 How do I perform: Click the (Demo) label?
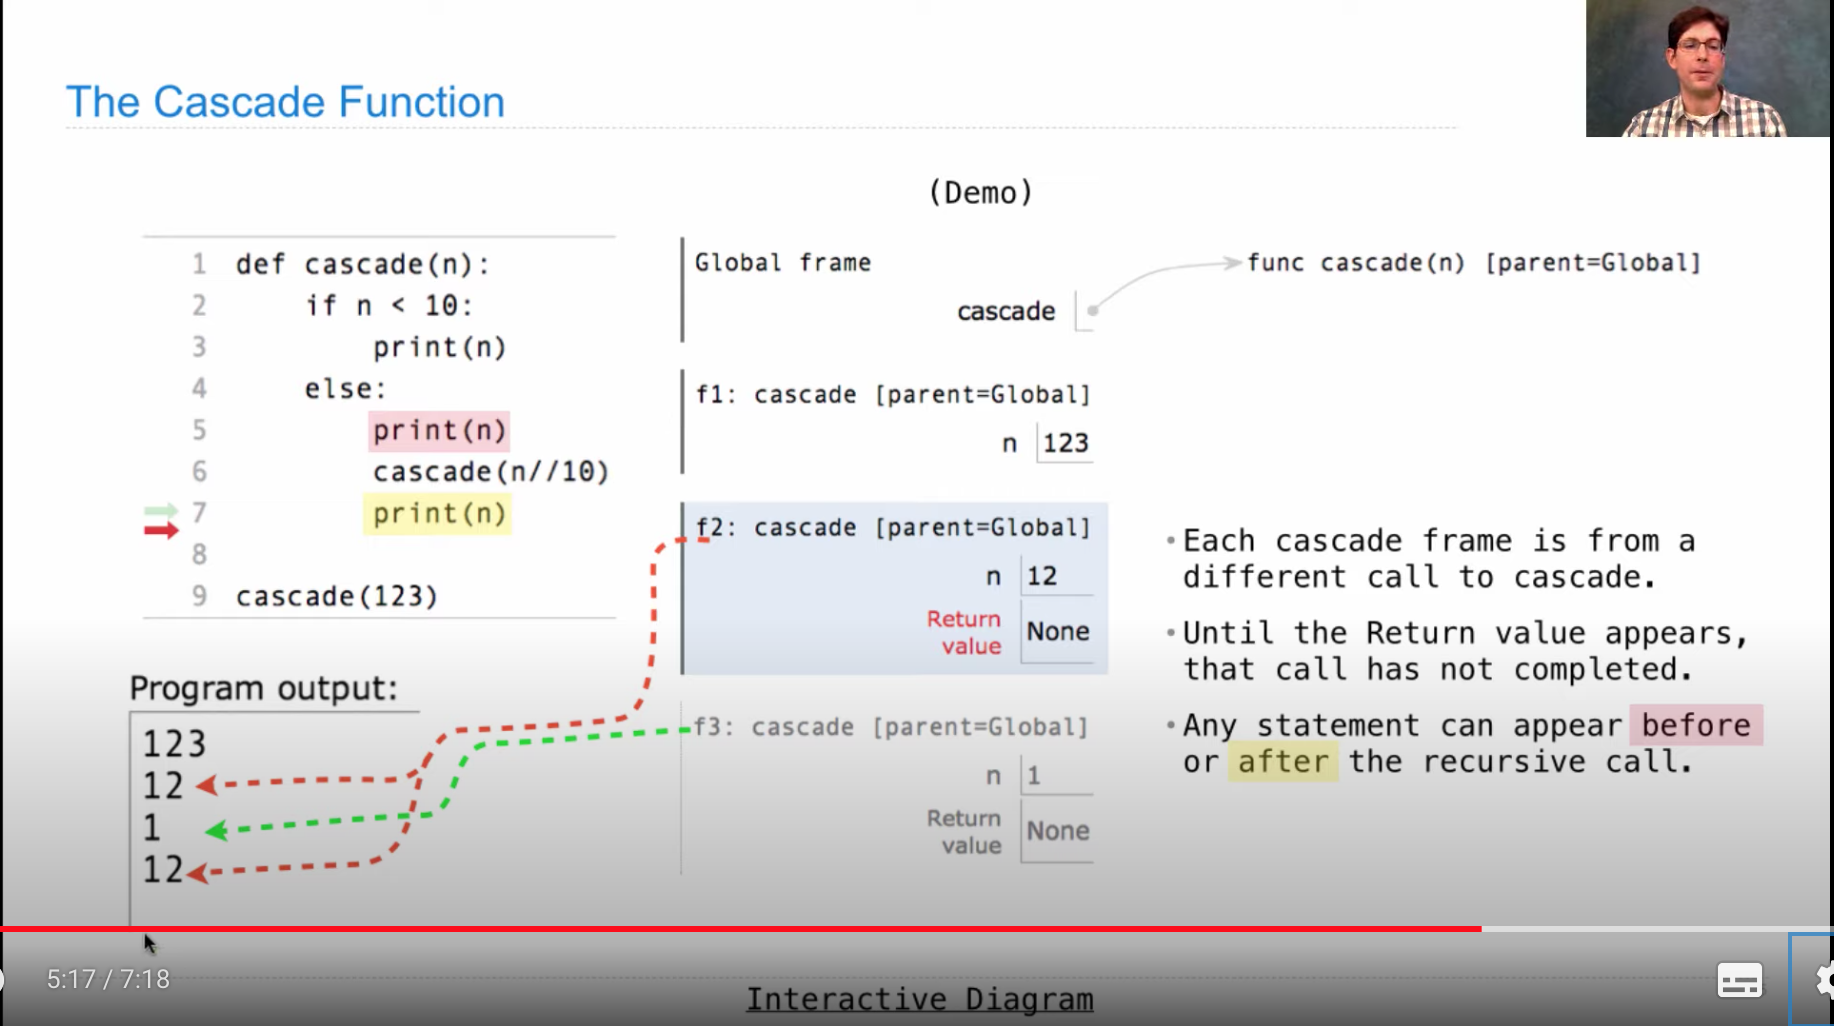pyautogui.click(x=980, y=192)
